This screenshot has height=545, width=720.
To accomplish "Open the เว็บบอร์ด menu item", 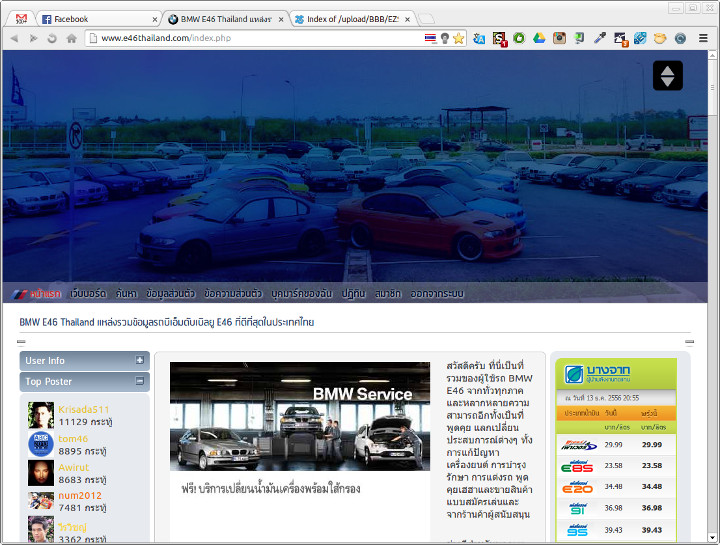I will tap(88, 294).
